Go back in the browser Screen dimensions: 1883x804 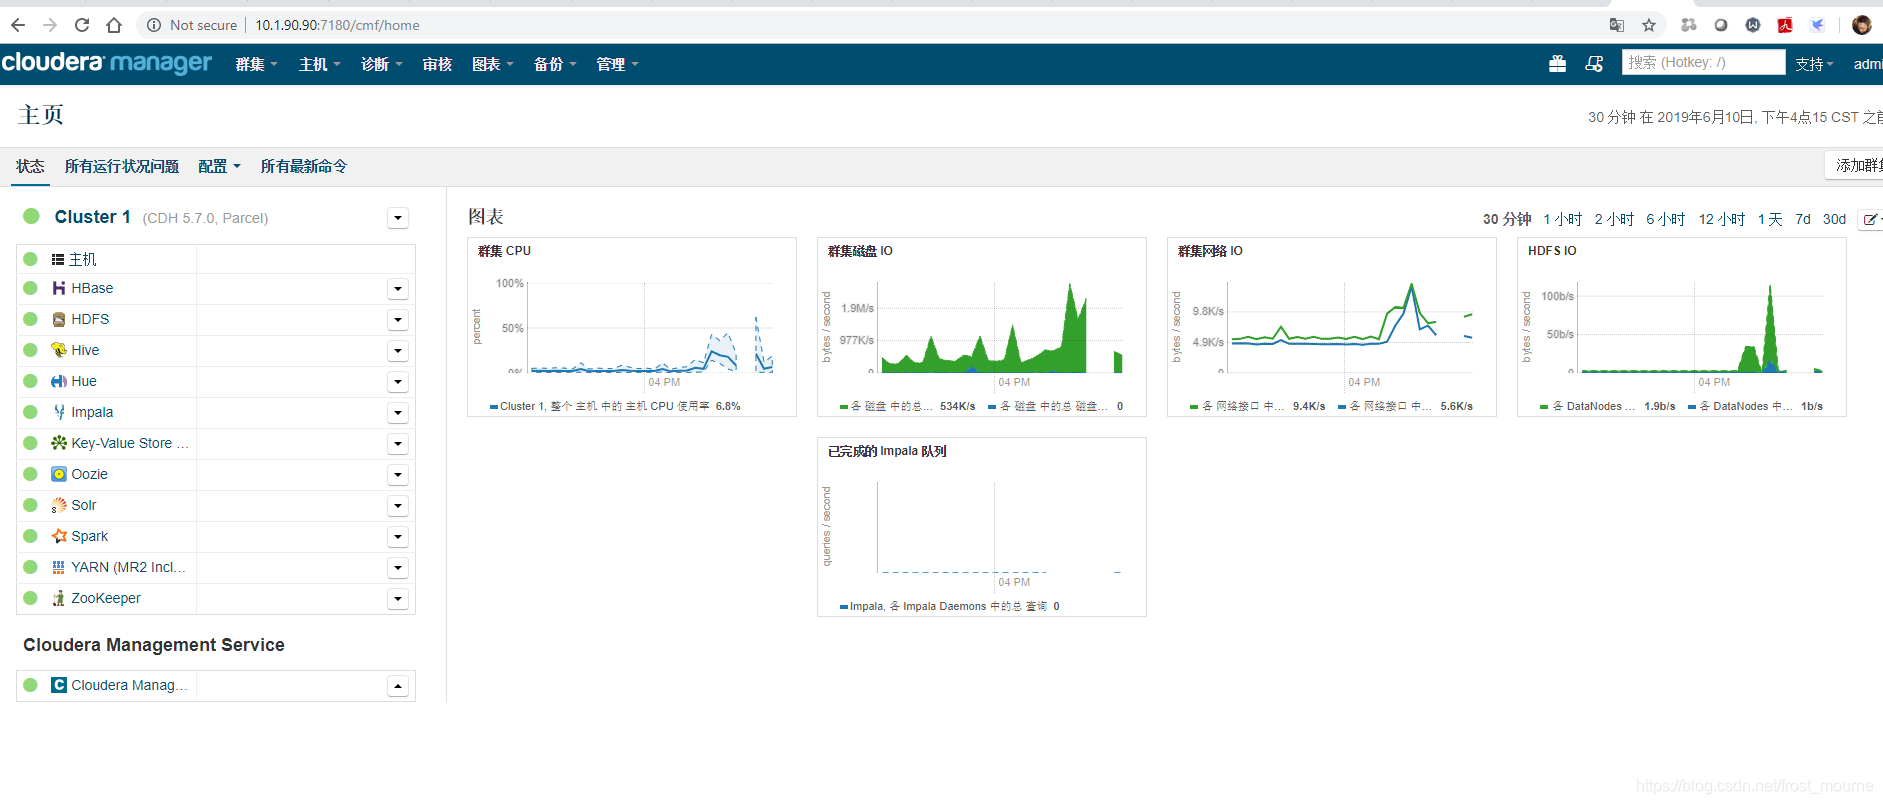[18, 25]
